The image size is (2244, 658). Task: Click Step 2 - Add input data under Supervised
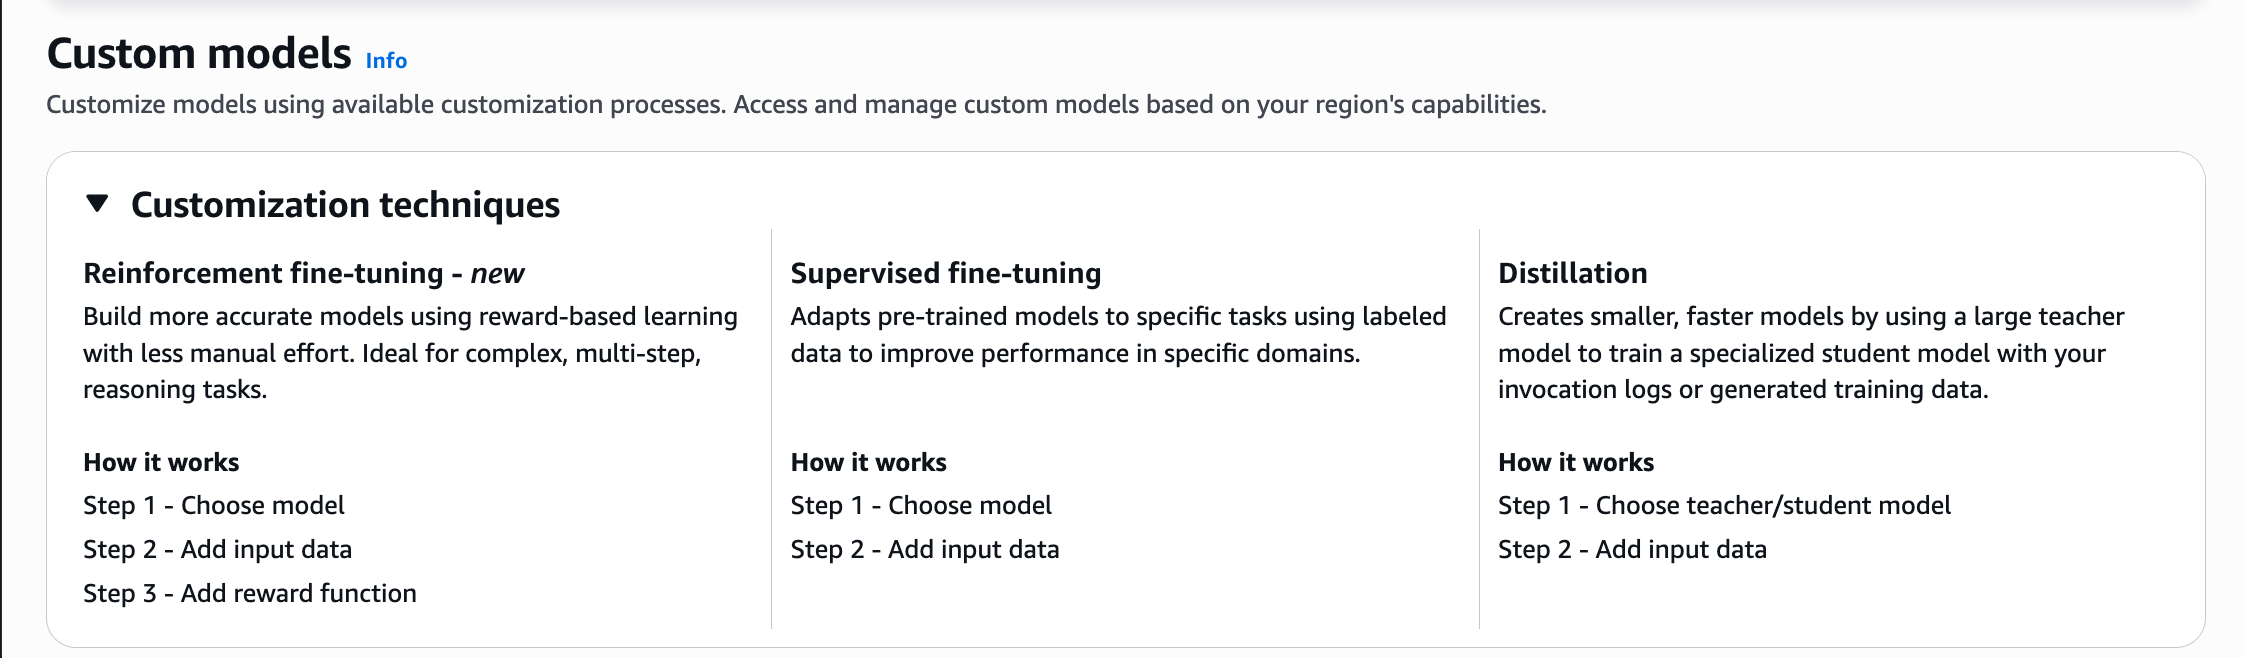click(925, 549)
